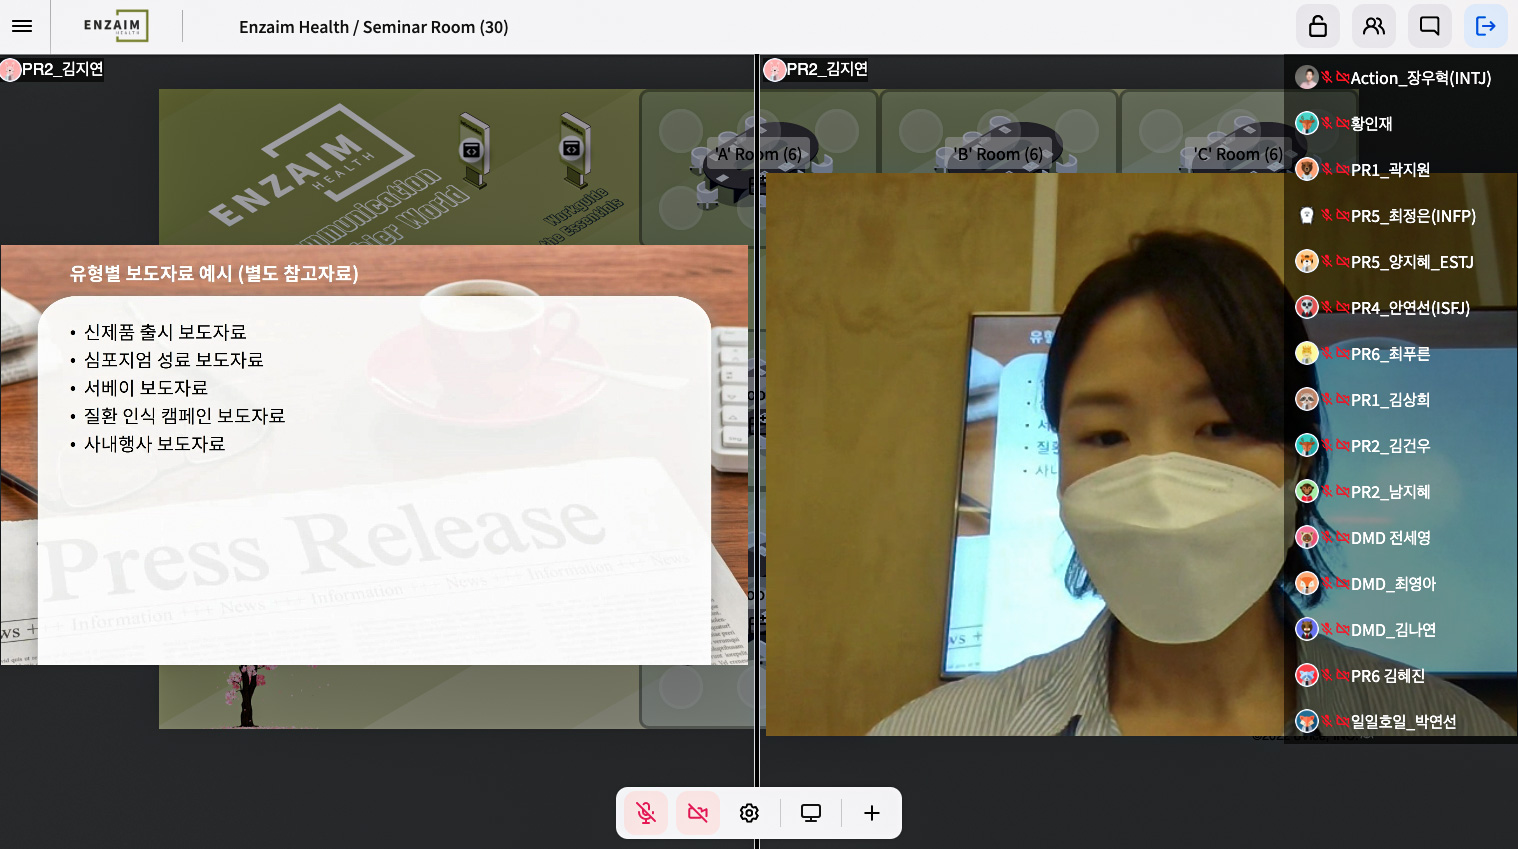Toggle the room lock icon
The image size is (1518, 849).
coord(1318,26)
